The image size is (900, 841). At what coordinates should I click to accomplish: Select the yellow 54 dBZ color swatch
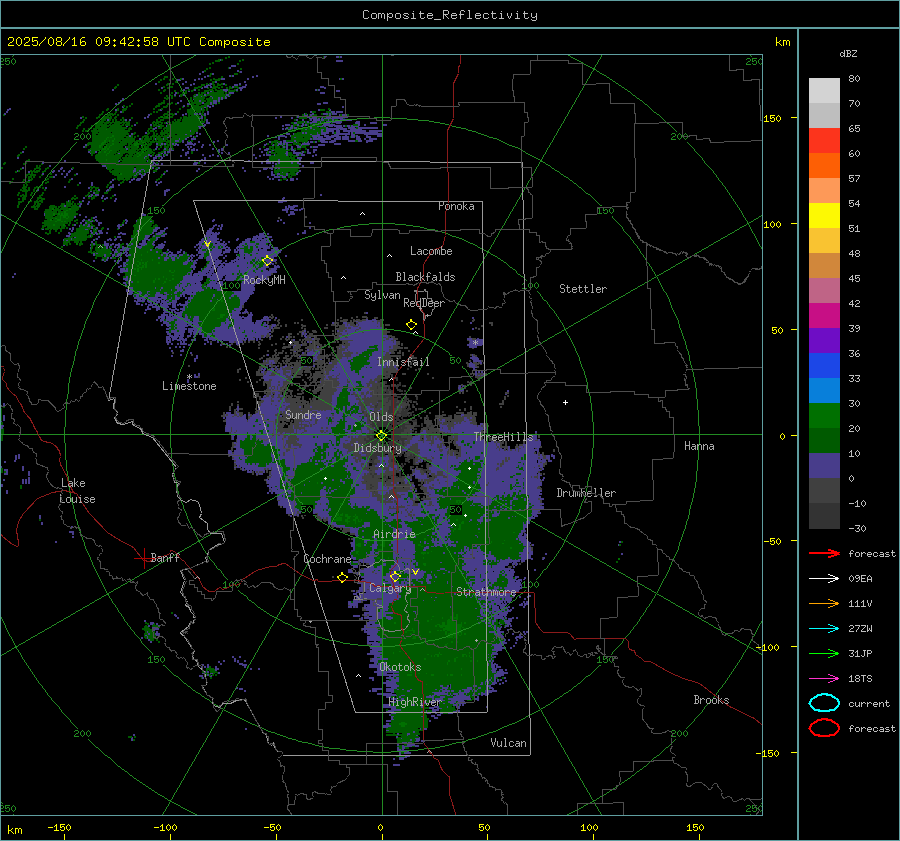click(824, 215)
